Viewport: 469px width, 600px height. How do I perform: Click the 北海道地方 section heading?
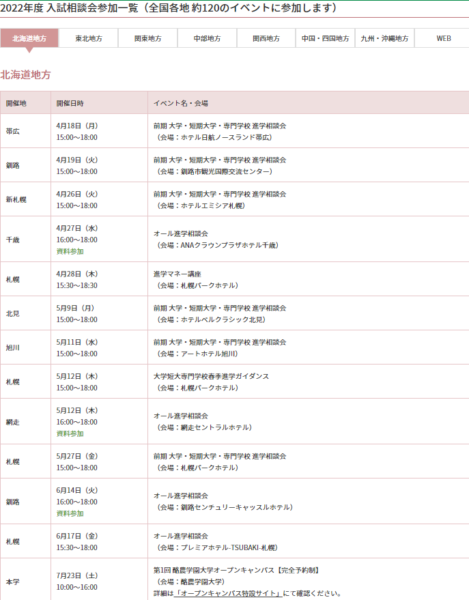pos(26,75)
